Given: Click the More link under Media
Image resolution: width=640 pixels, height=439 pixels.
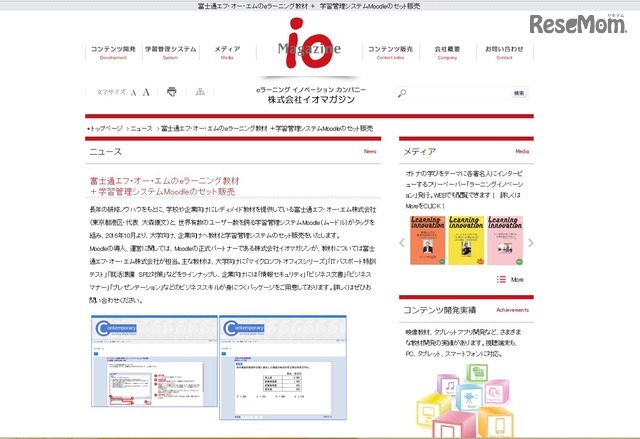Looking at the screenshot, I should click(x=517, y=279).
